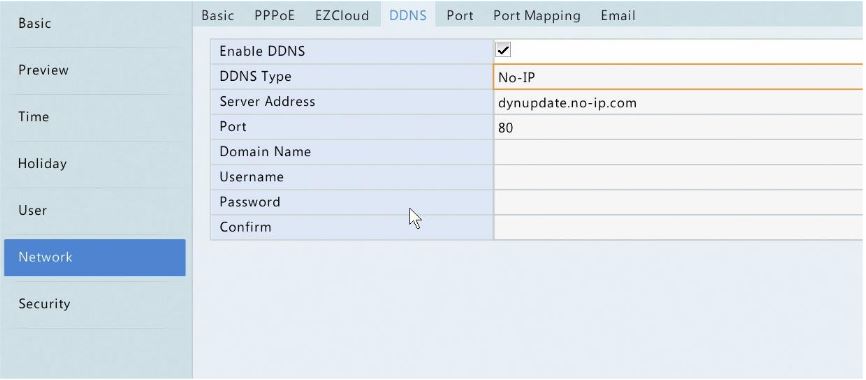The height and width of the screenshot is (380, 866).
Task: Focus the Domain Name input field
Action: point(679,152)
